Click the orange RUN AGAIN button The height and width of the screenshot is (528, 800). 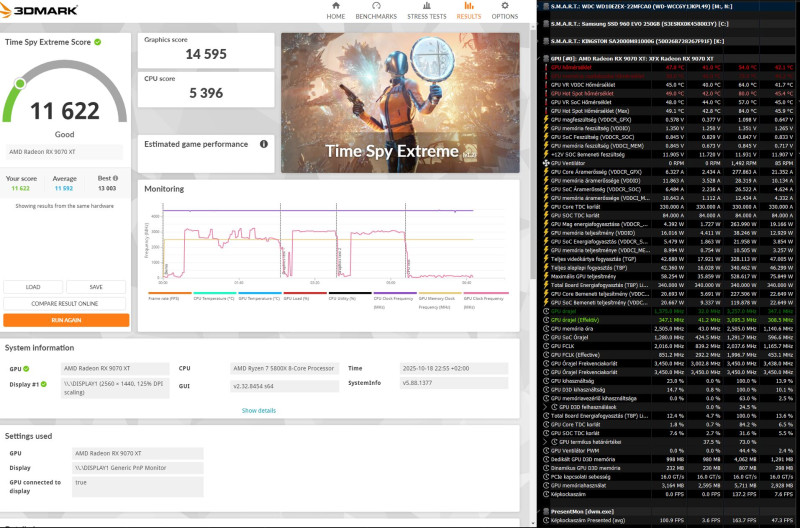(x=66, y=320)
